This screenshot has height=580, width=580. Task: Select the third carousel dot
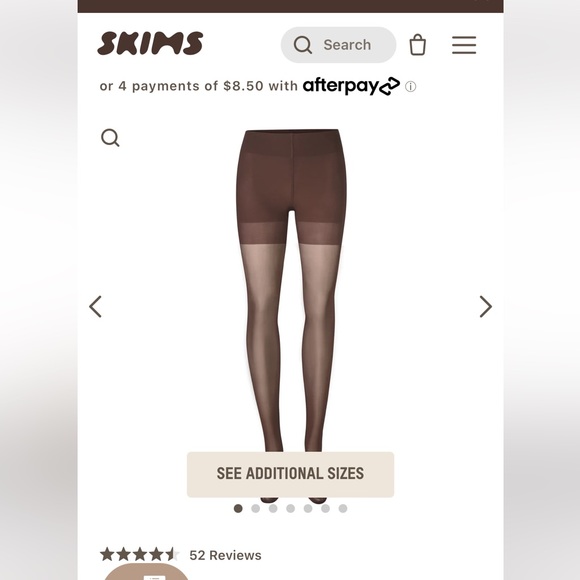pos(273,509)
